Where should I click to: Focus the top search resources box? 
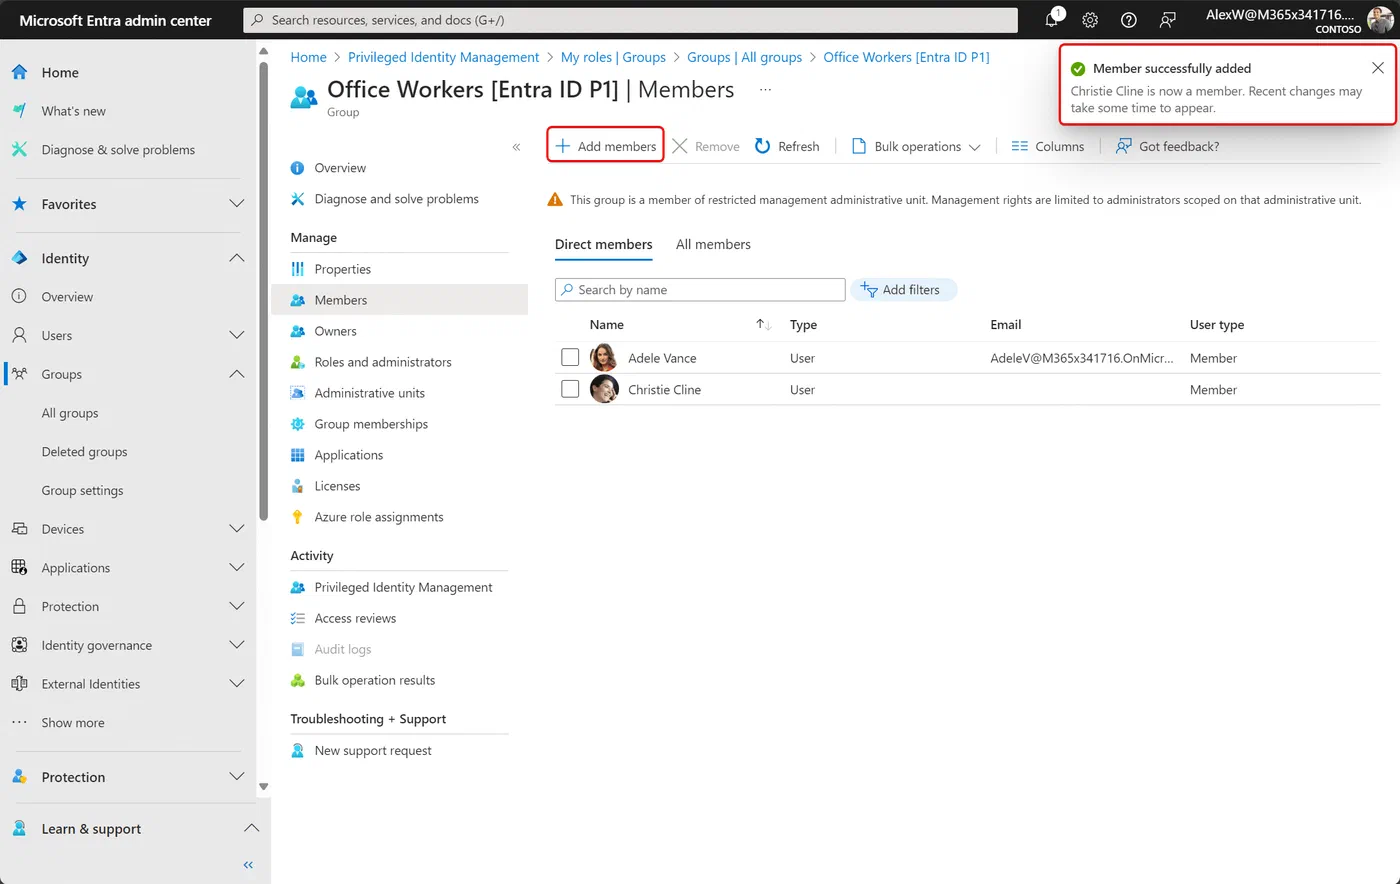pyautogui.click(x=630, y=20)
